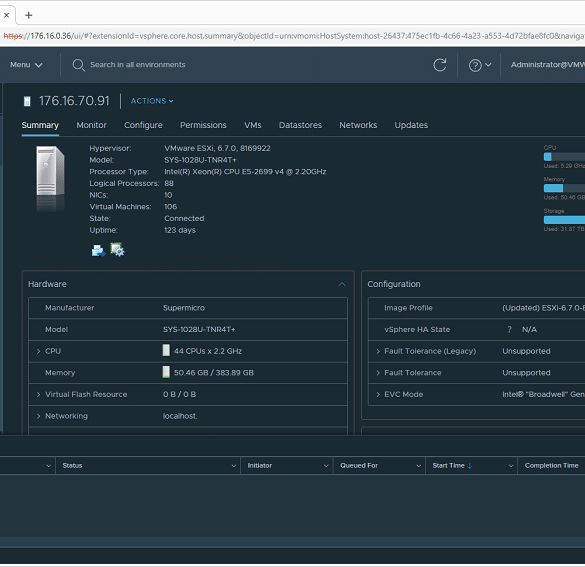585x567 pixels.
Task: Click the 44 CPUs x 2.2 GHz value
Action: 208,351
